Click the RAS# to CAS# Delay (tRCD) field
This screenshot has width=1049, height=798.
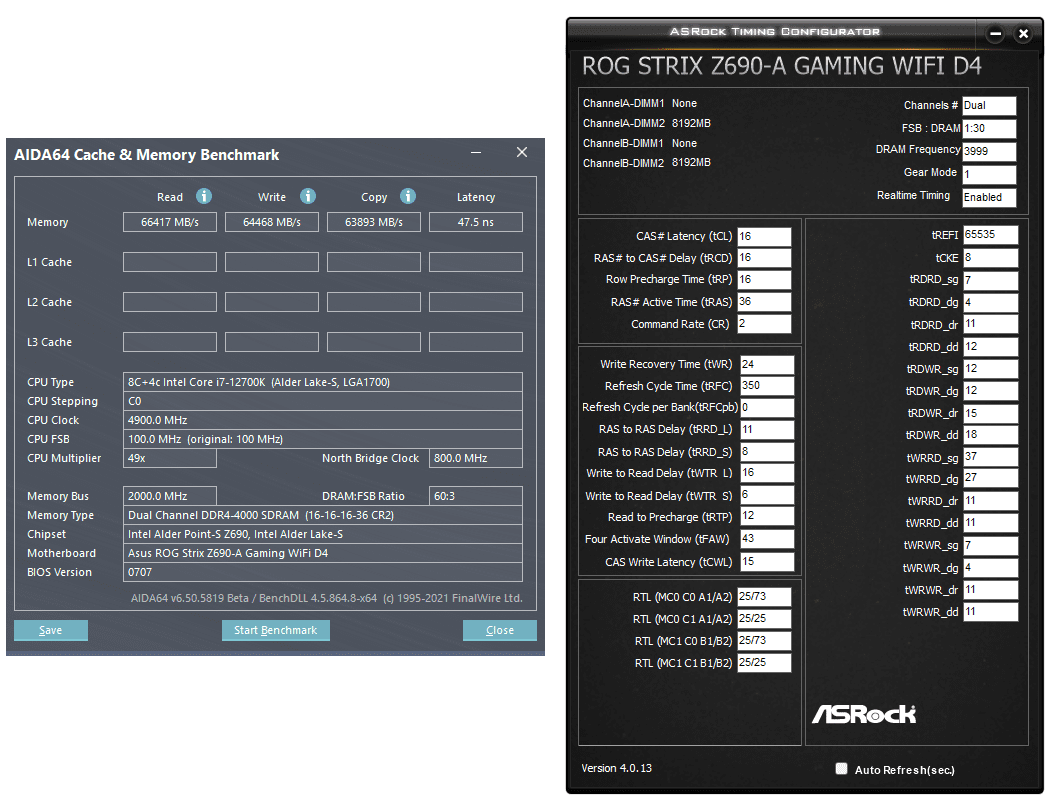point(764,258)
